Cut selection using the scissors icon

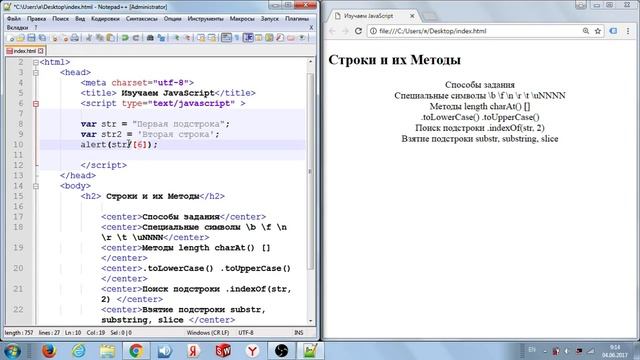[x=88, y=38]
